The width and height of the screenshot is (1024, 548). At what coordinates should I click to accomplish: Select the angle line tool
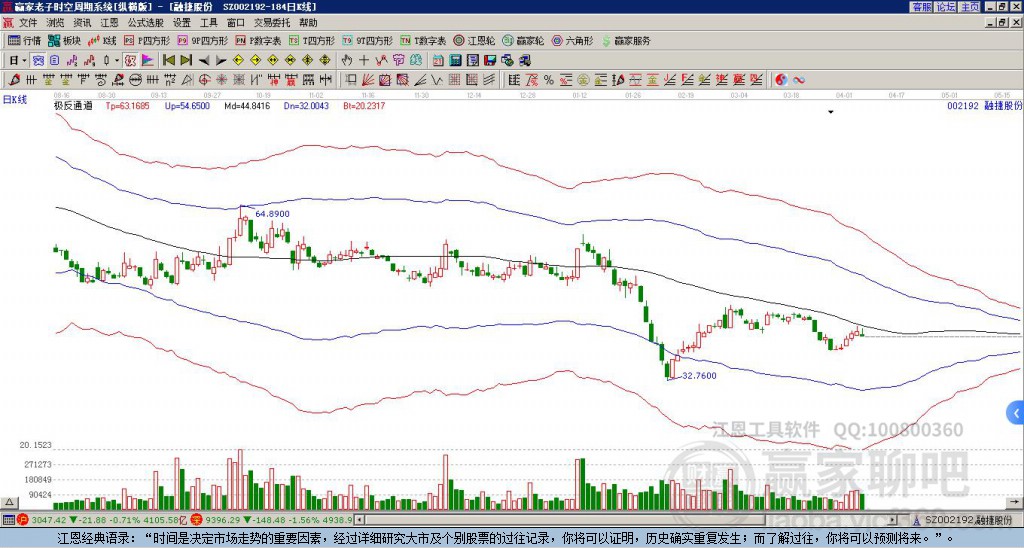point(421,80)
